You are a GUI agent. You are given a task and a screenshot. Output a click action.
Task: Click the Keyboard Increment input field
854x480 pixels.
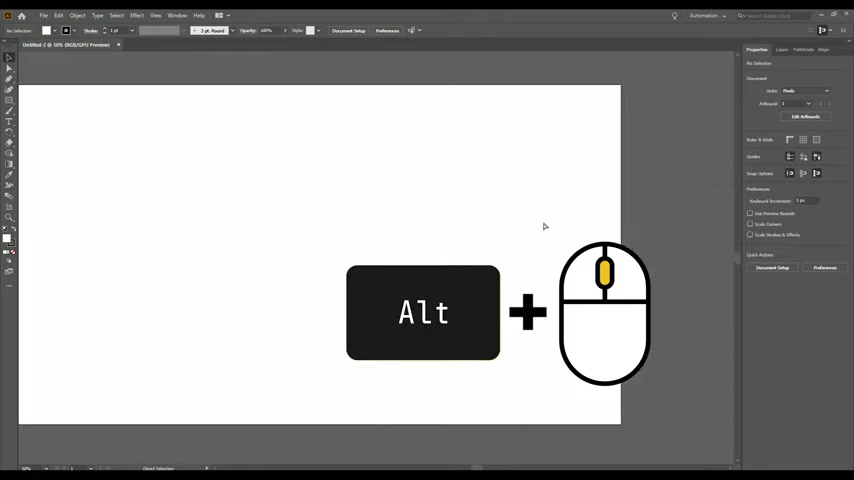click(806, 200)
